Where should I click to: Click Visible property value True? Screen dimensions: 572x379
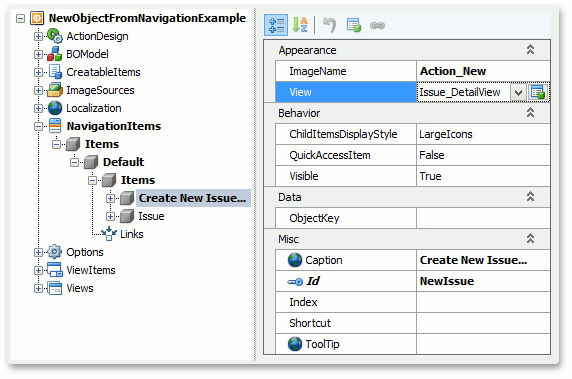483,176
